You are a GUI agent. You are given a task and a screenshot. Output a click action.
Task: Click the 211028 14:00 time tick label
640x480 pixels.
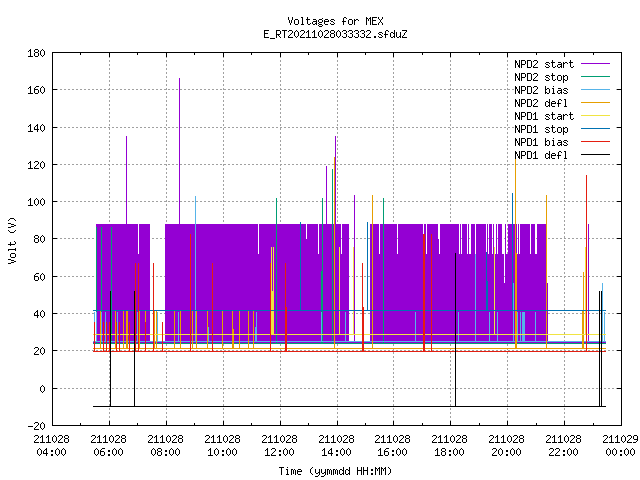pyautogui.click(x=336, y=446)
